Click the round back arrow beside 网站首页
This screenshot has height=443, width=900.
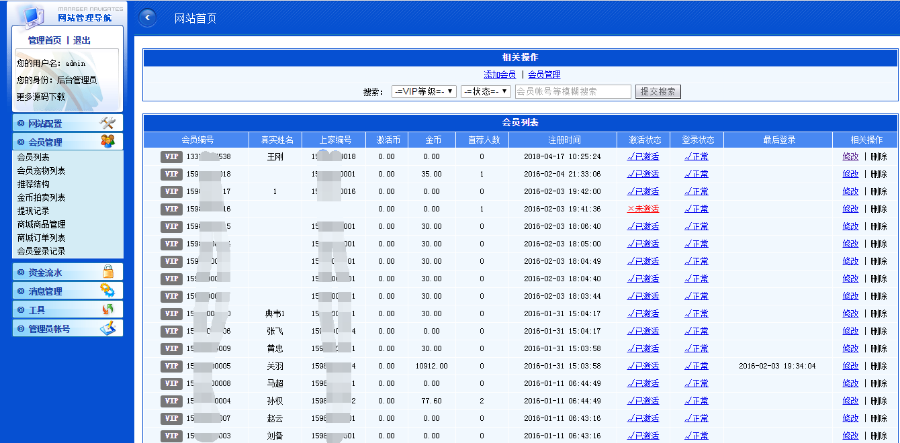tap(148, 18)
